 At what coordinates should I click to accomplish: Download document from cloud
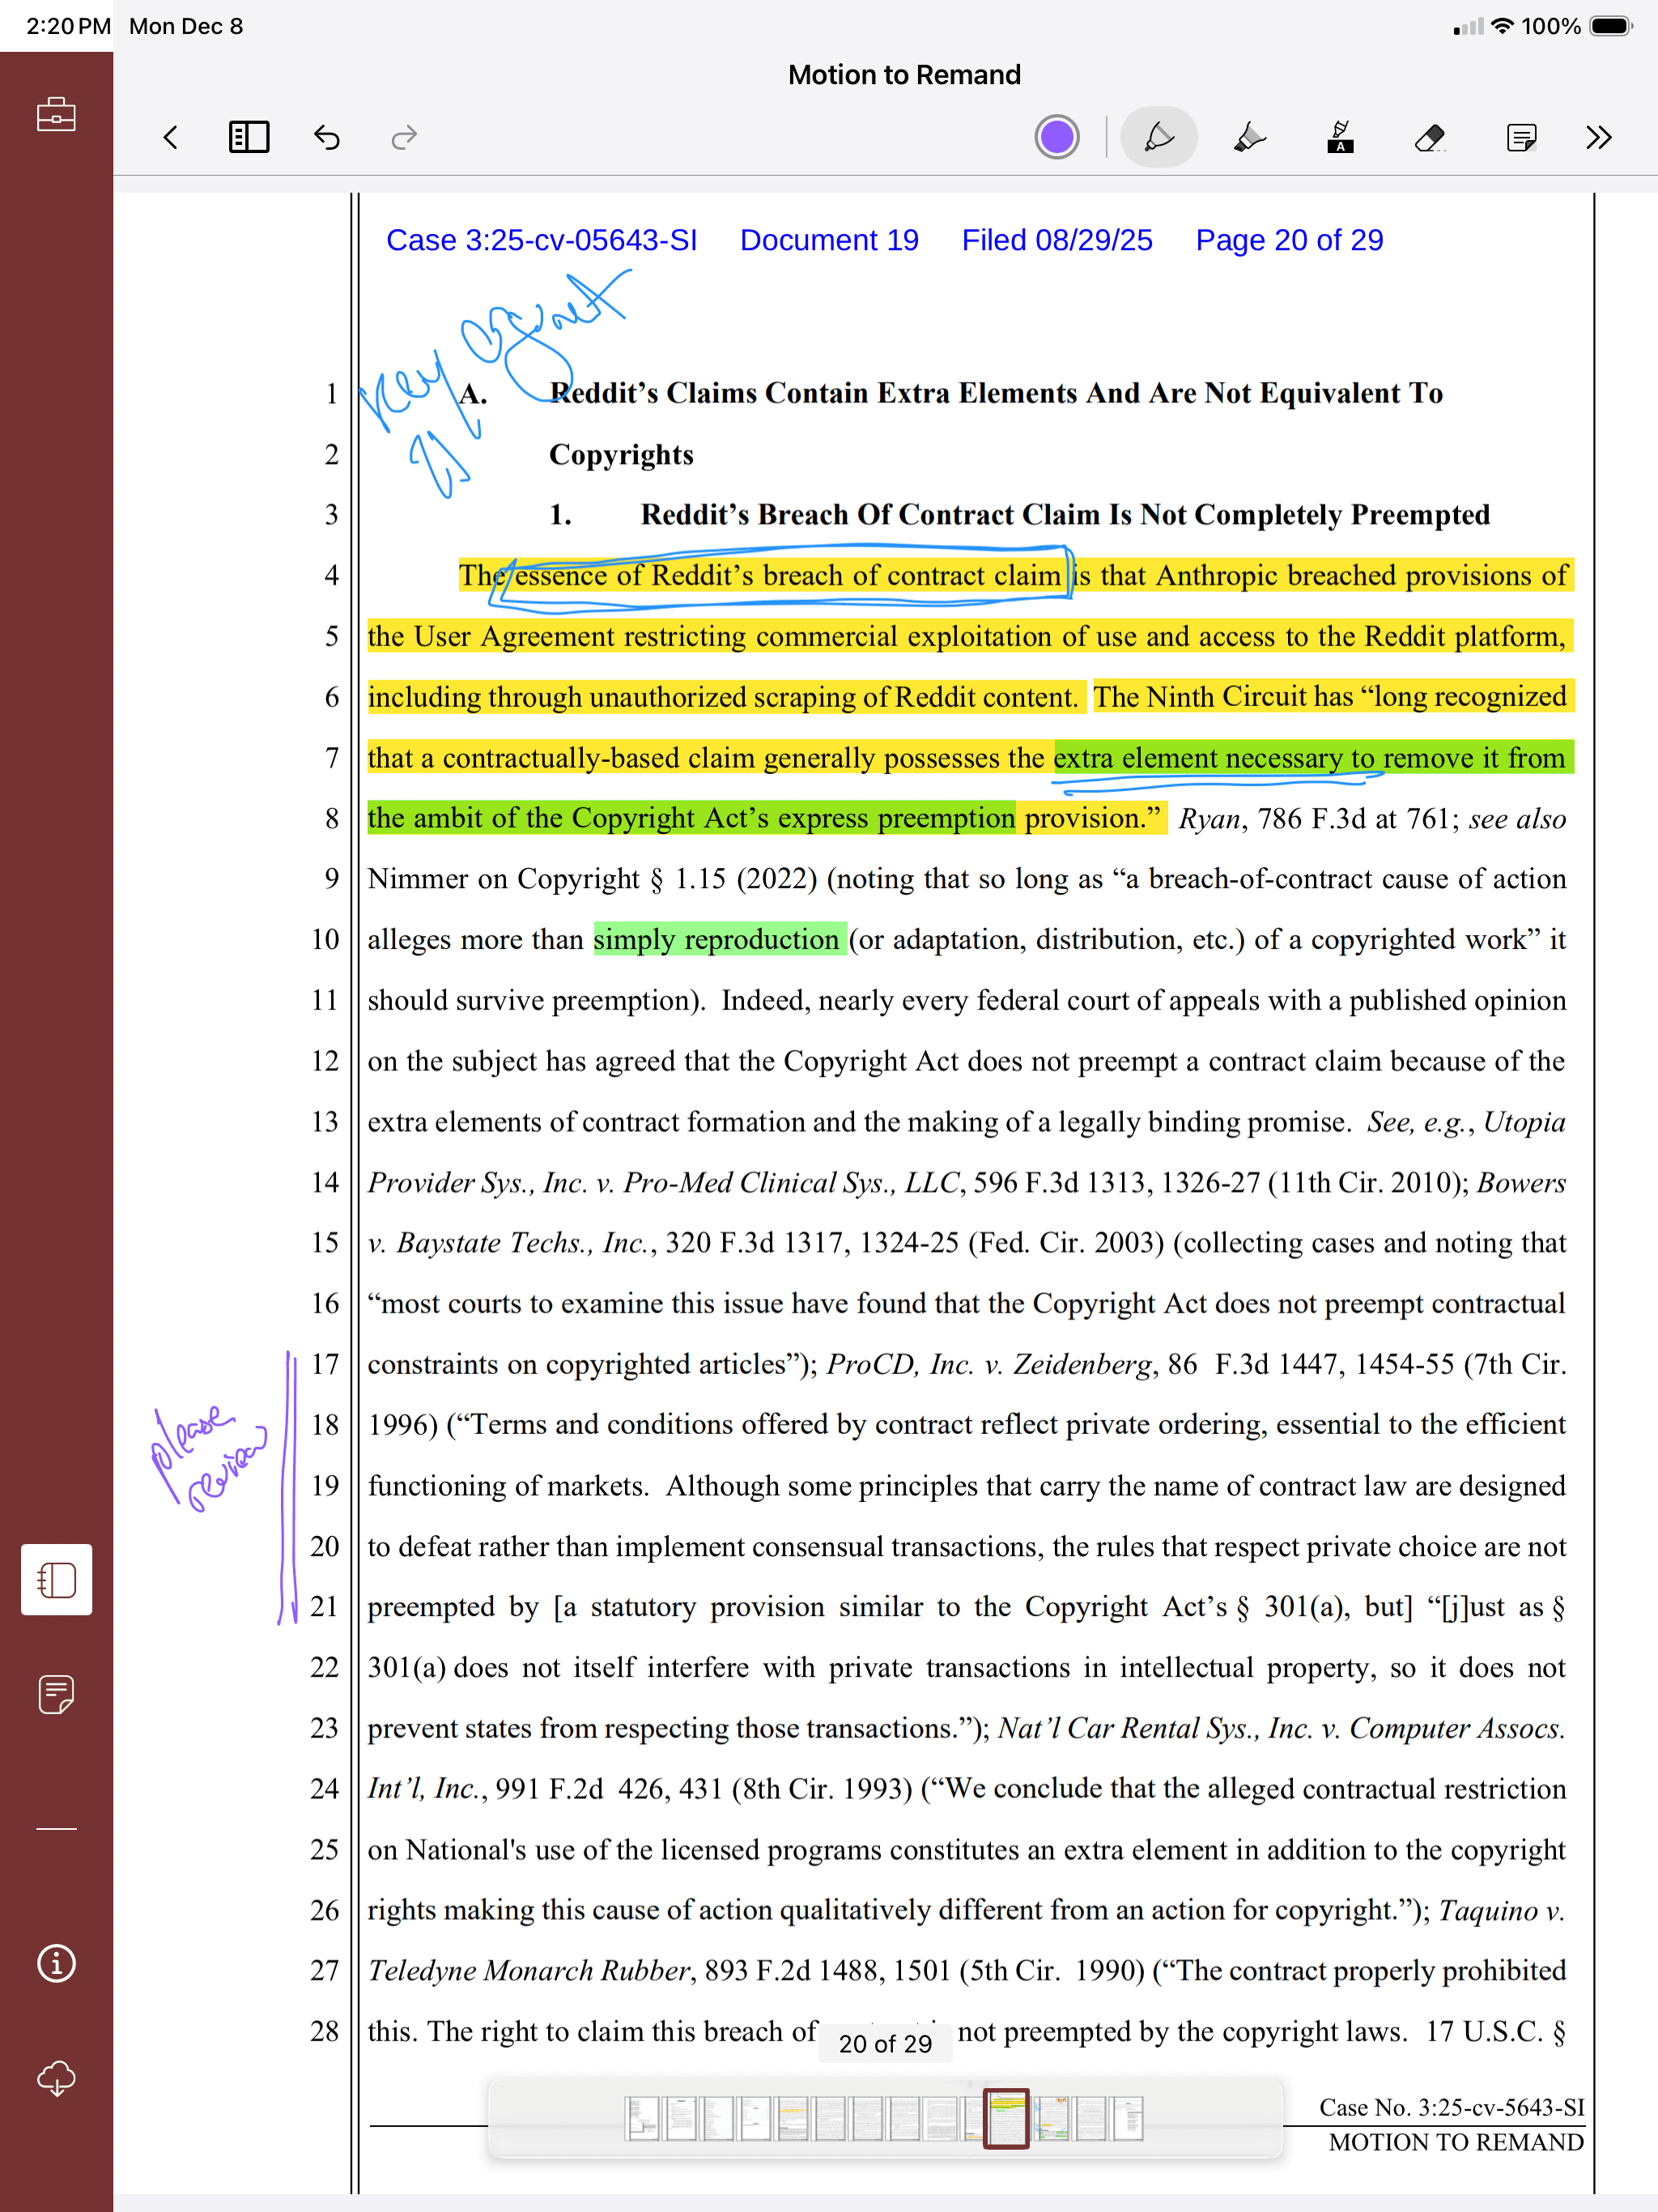(x=56, y=2078)
